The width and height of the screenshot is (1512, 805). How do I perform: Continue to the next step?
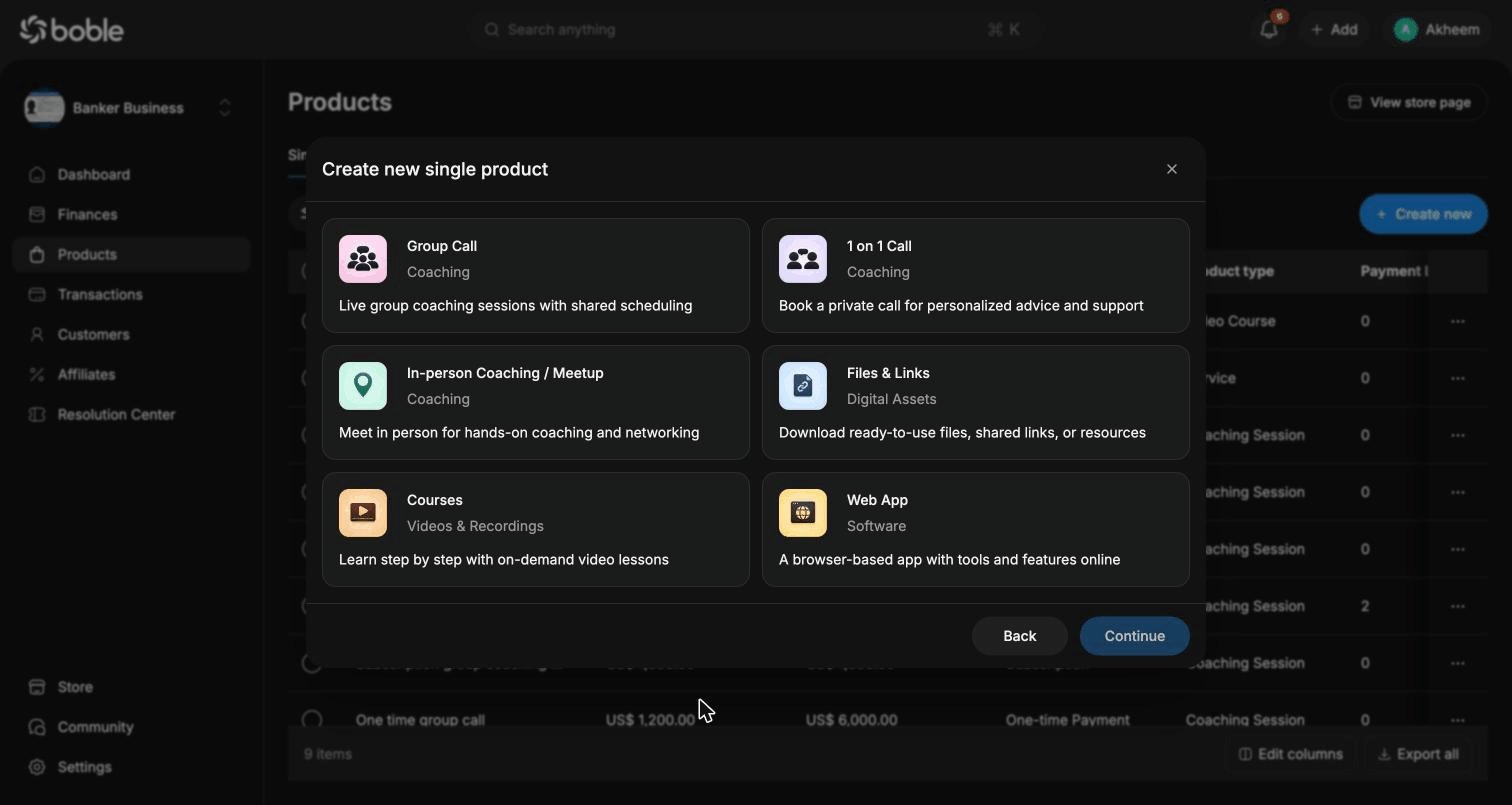(x=1135, y=636)
